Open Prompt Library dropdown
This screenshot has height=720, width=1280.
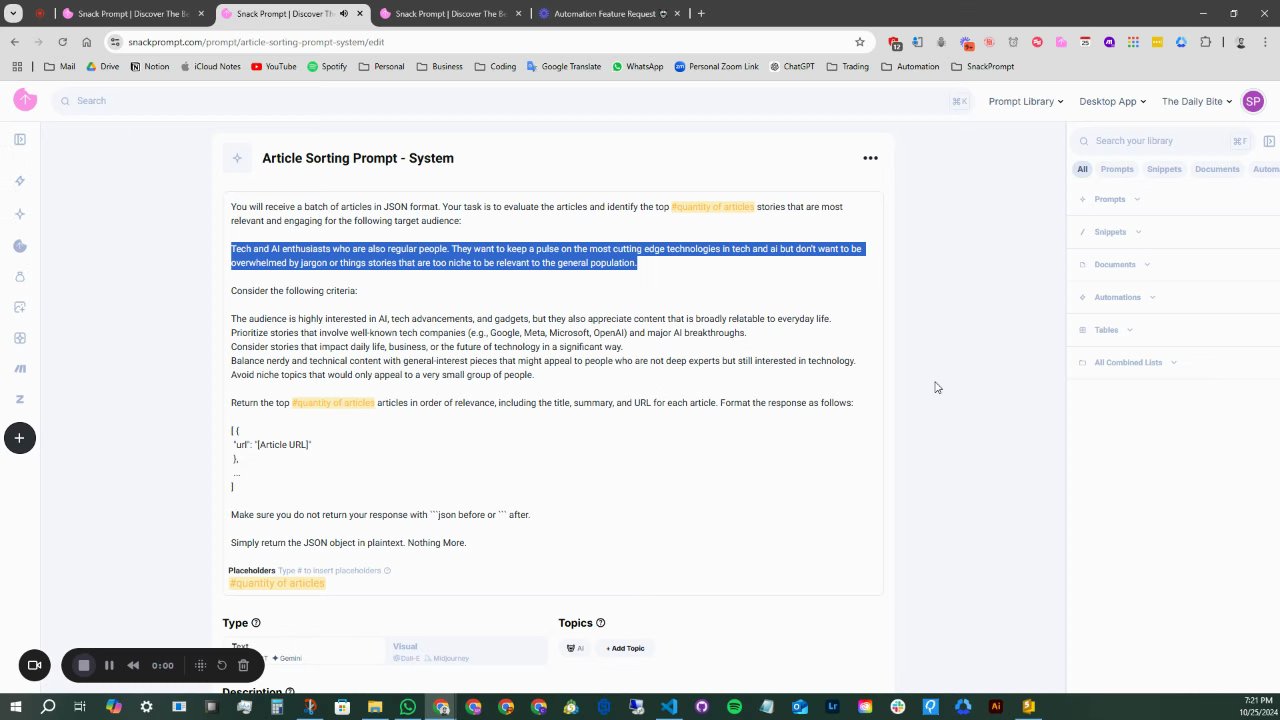point(1025,101)
